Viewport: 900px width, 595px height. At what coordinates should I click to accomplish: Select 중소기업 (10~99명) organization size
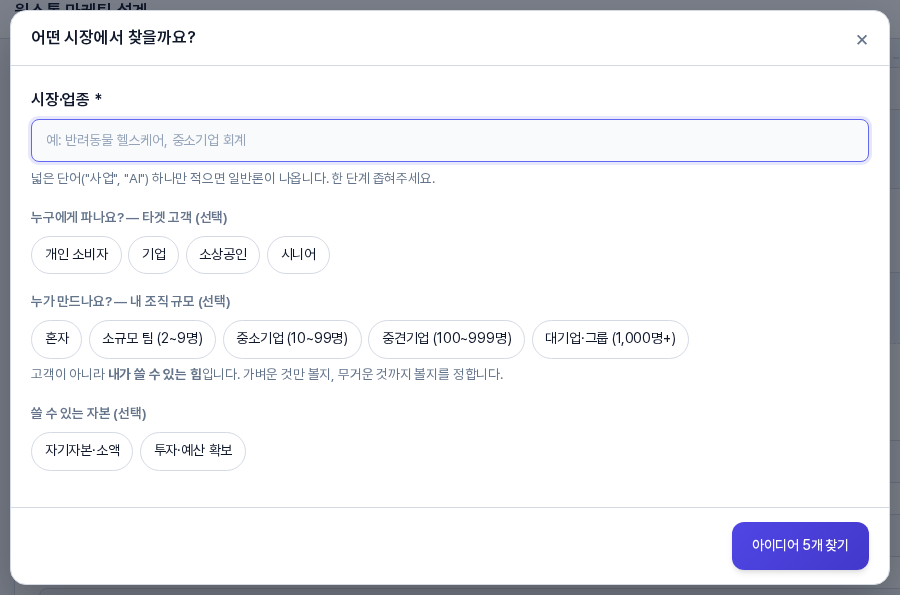point(292,339)
